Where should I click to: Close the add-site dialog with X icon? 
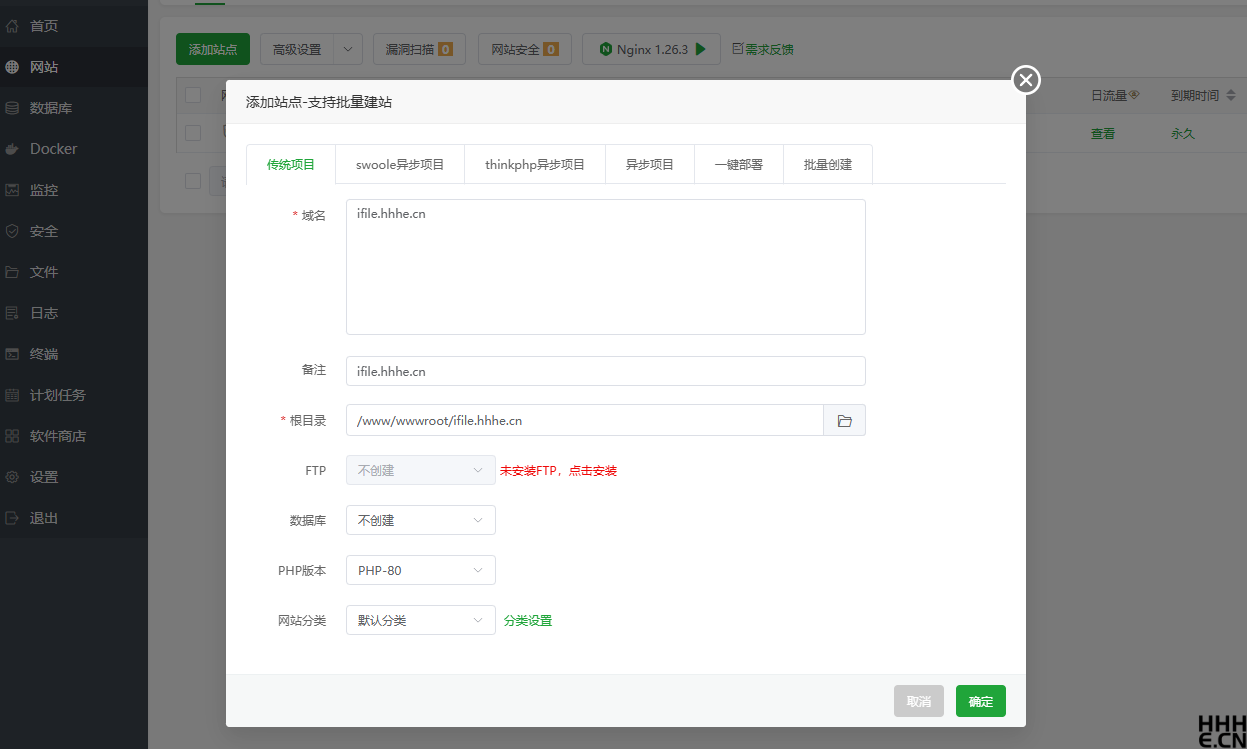click(1026, 80)
